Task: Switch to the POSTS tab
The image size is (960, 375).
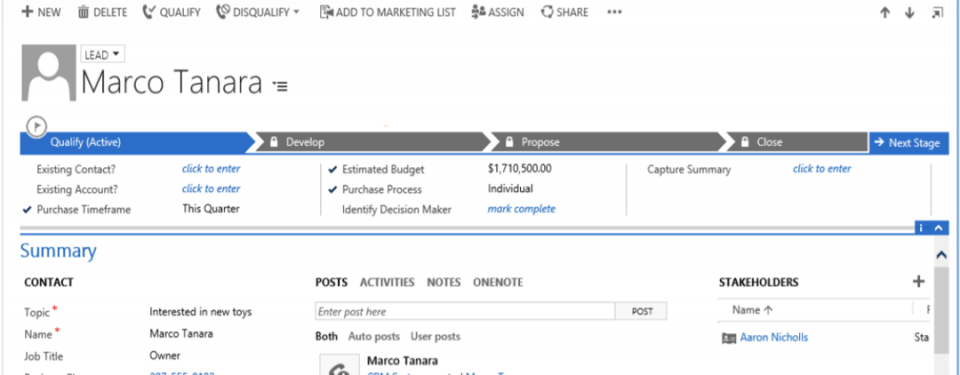Action: [331, 282]
